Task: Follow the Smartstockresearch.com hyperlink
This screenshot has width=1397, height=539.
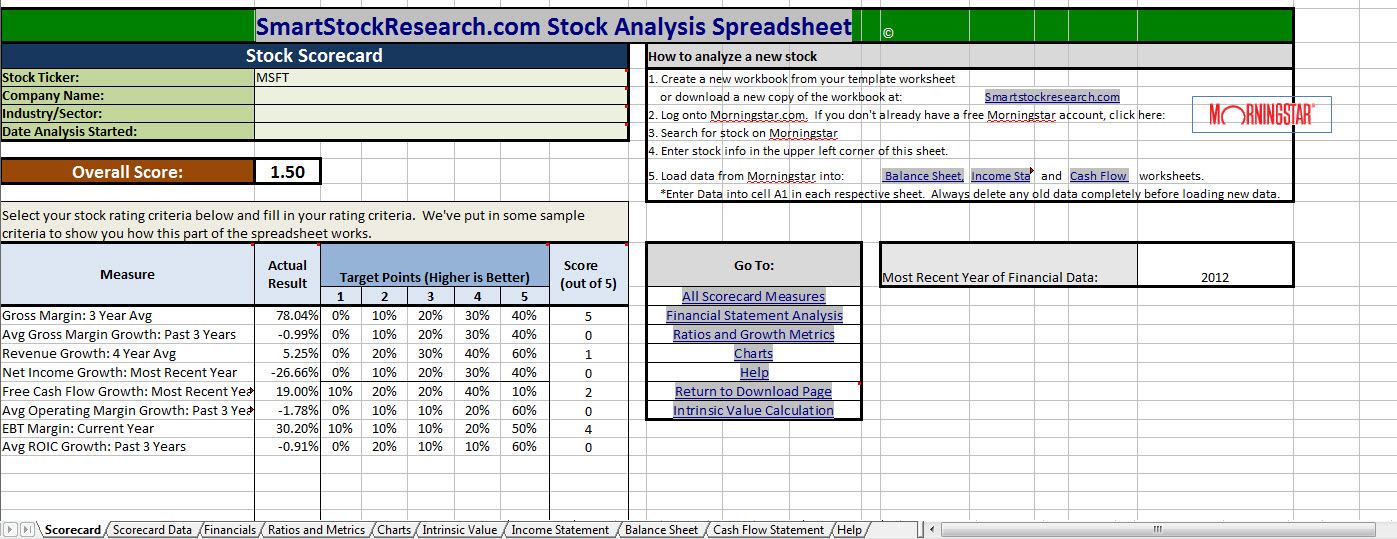Action: point(1052,97)
